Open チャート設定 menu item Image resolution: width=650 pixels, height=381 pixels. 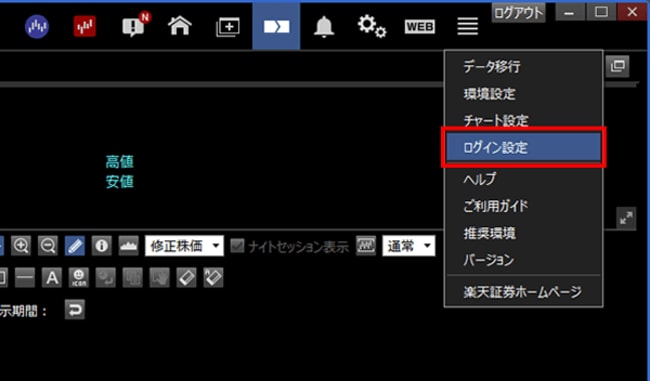[524, 120]
